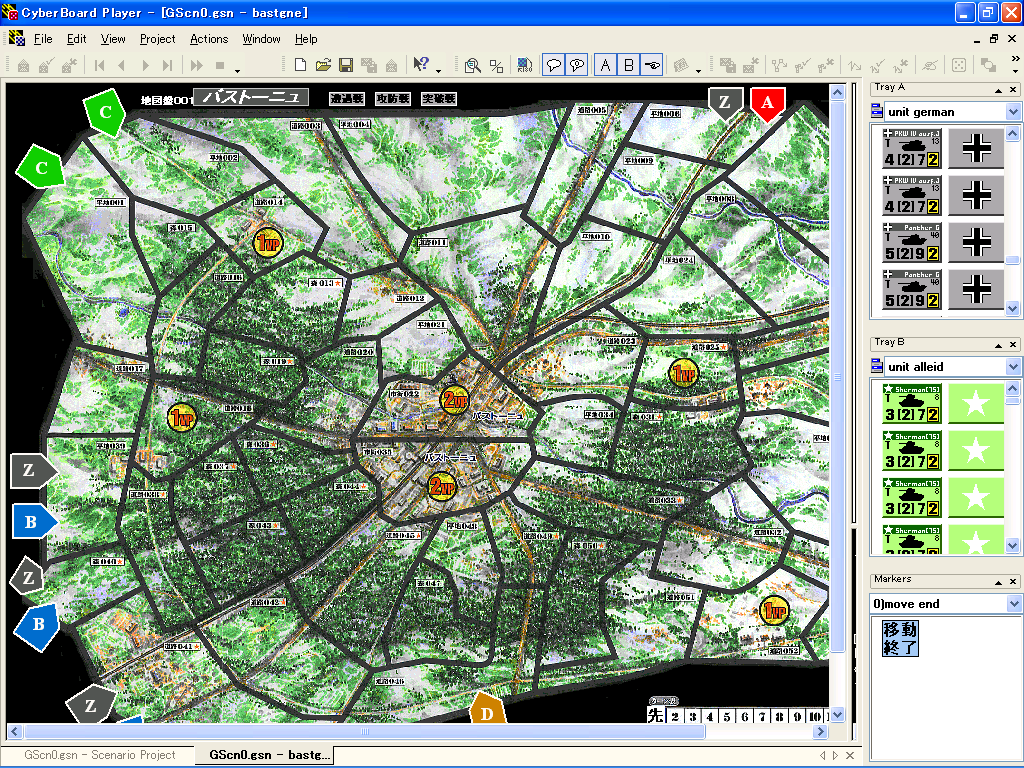Click the Tray A list scroll down arrow
Screen dimensions: 1024x768
click(1012, 308)
